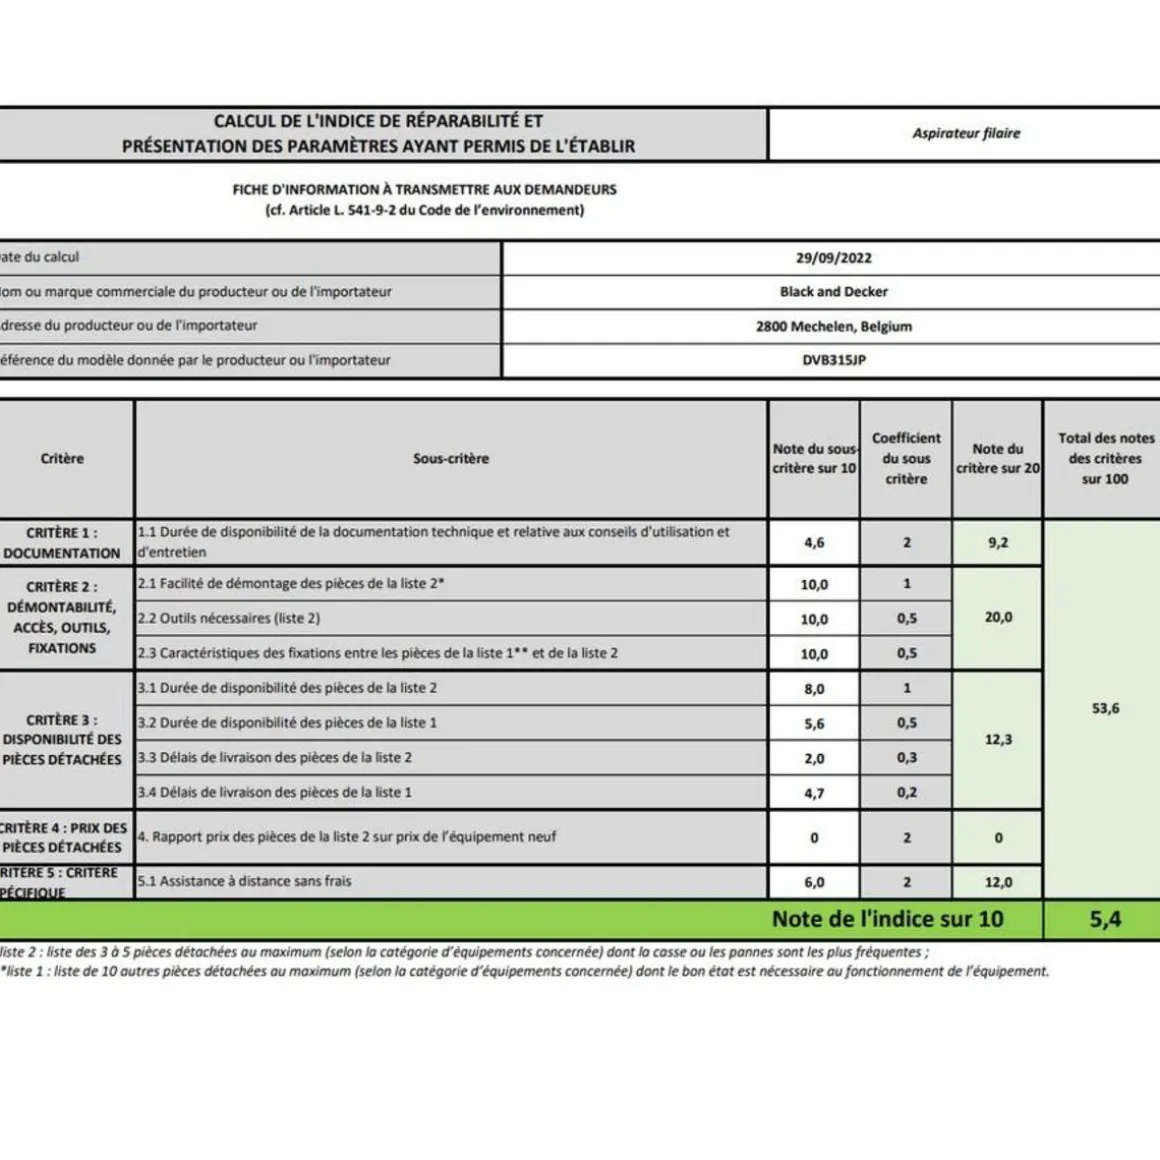Click the 'Total des notes des critères sur 100' header
Image resolution: width=1160 pixels, height=1160 pixels.
[1105, 459]
